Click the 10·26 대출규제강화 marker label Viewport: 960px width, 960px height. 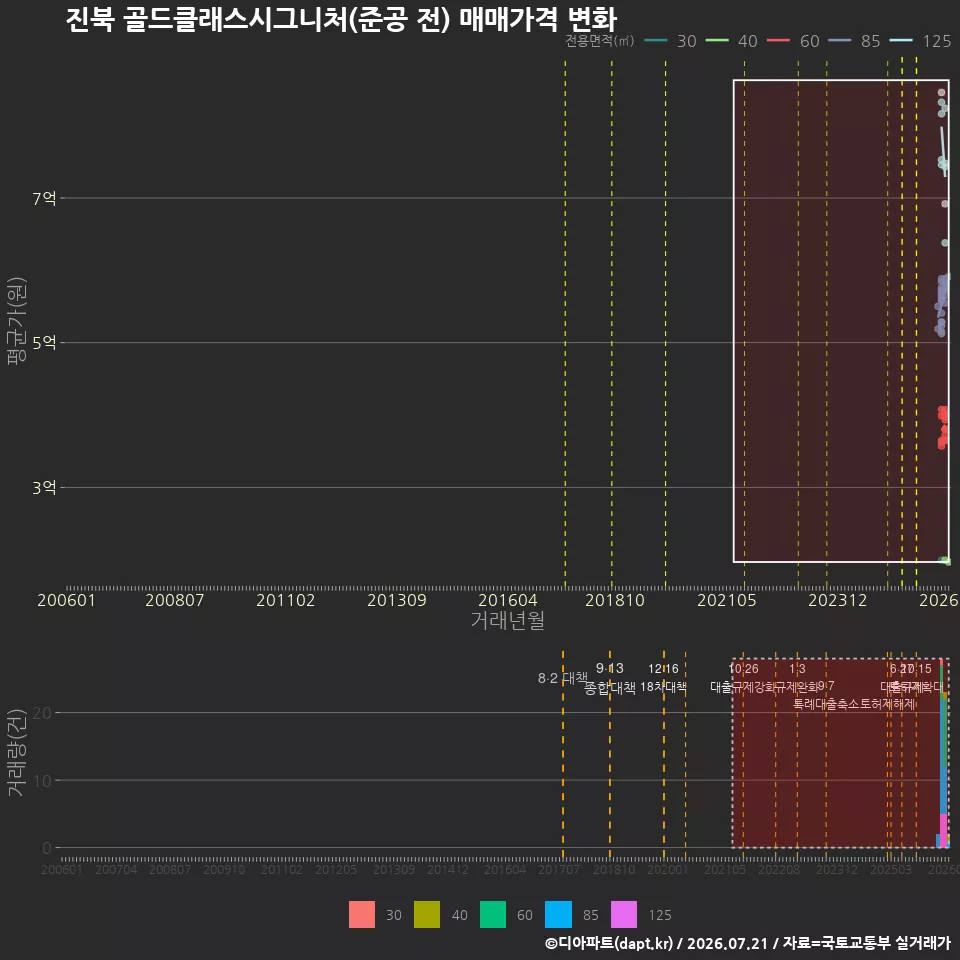point(743,678)
